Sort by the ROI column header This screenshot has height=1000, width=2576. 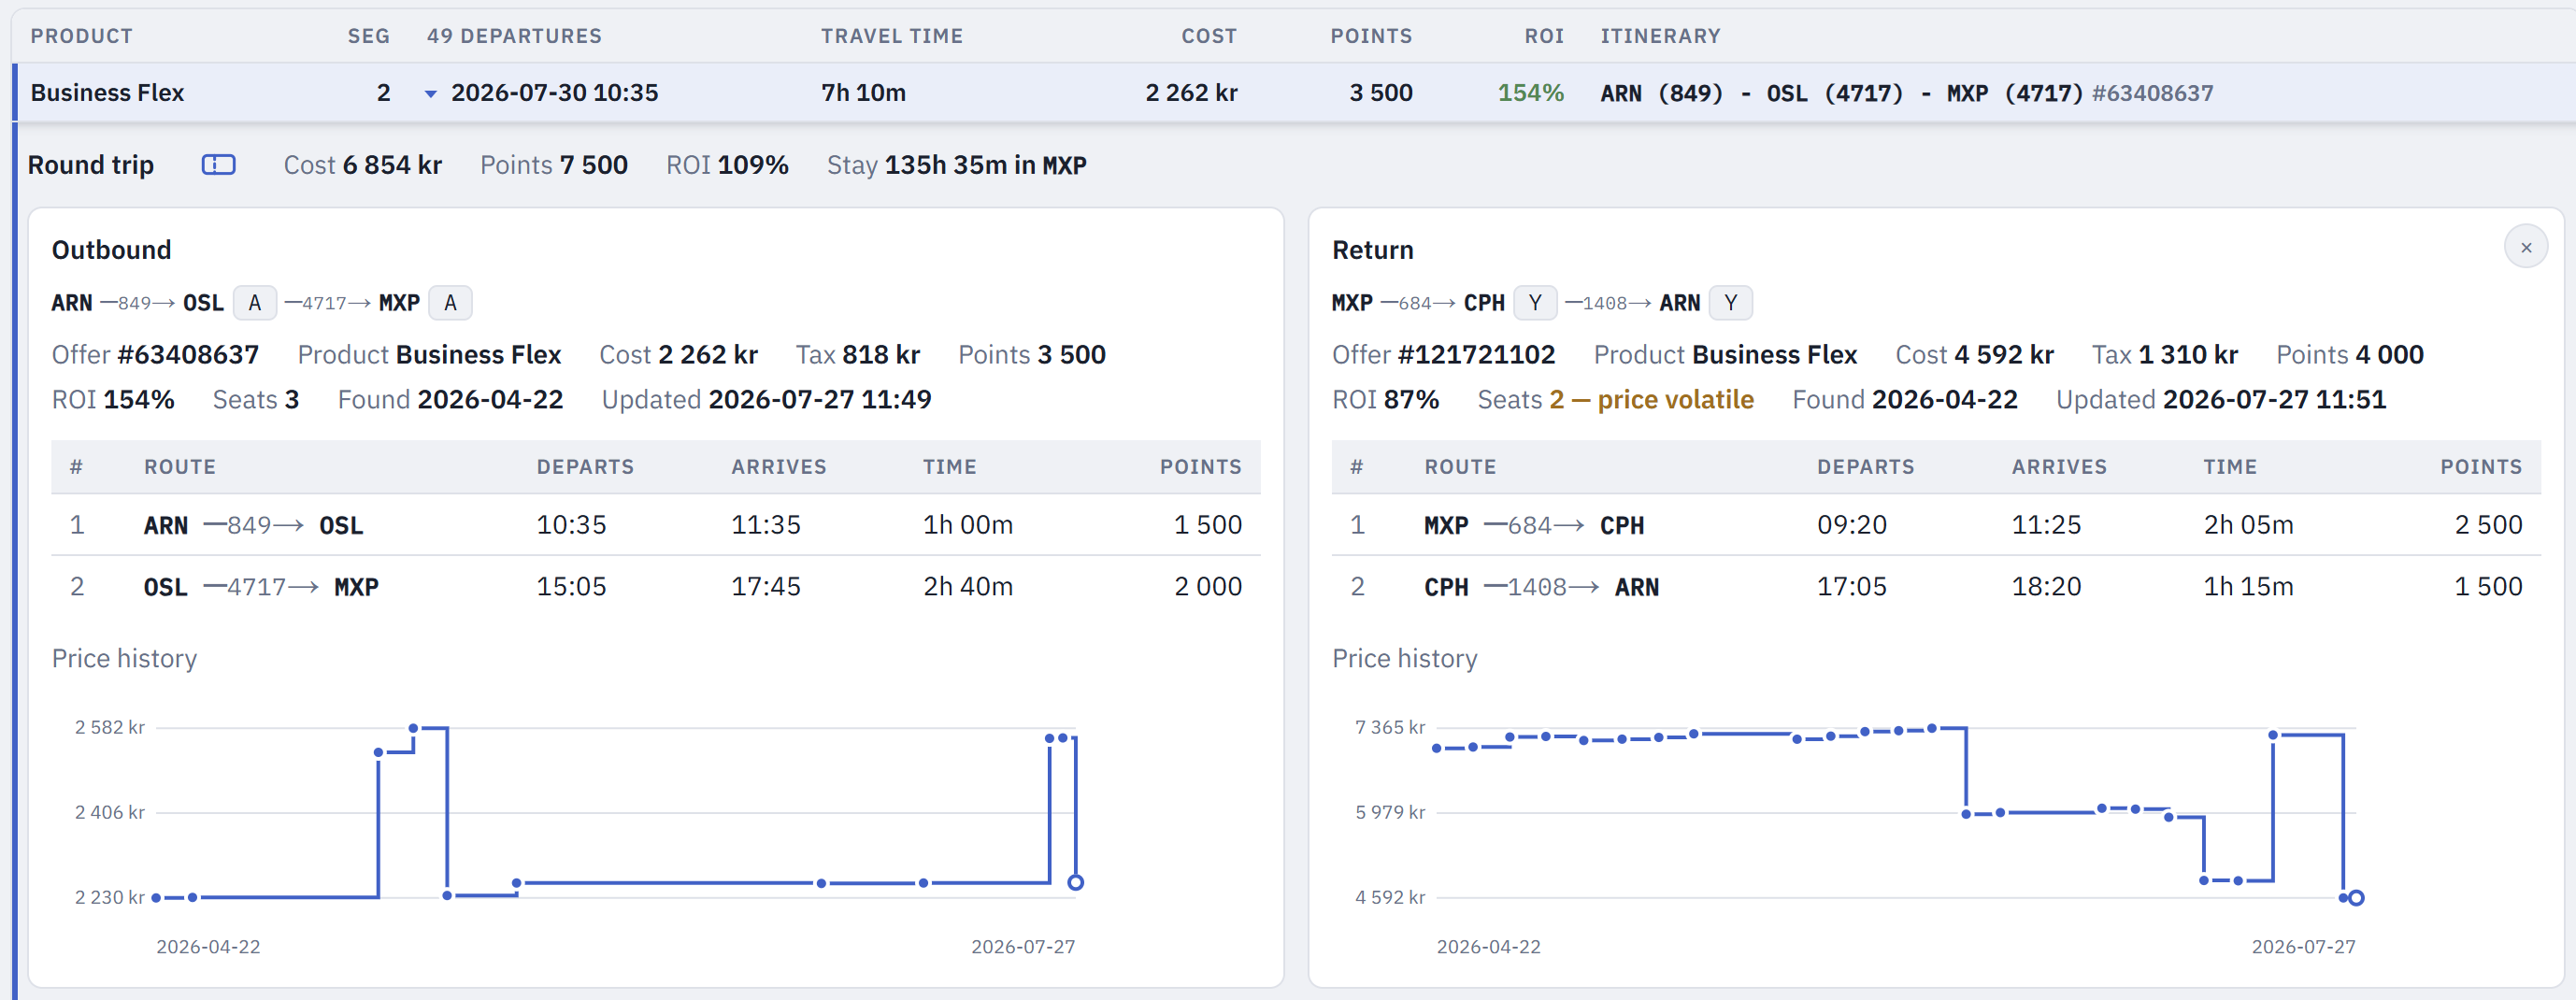pos(1544,36)
